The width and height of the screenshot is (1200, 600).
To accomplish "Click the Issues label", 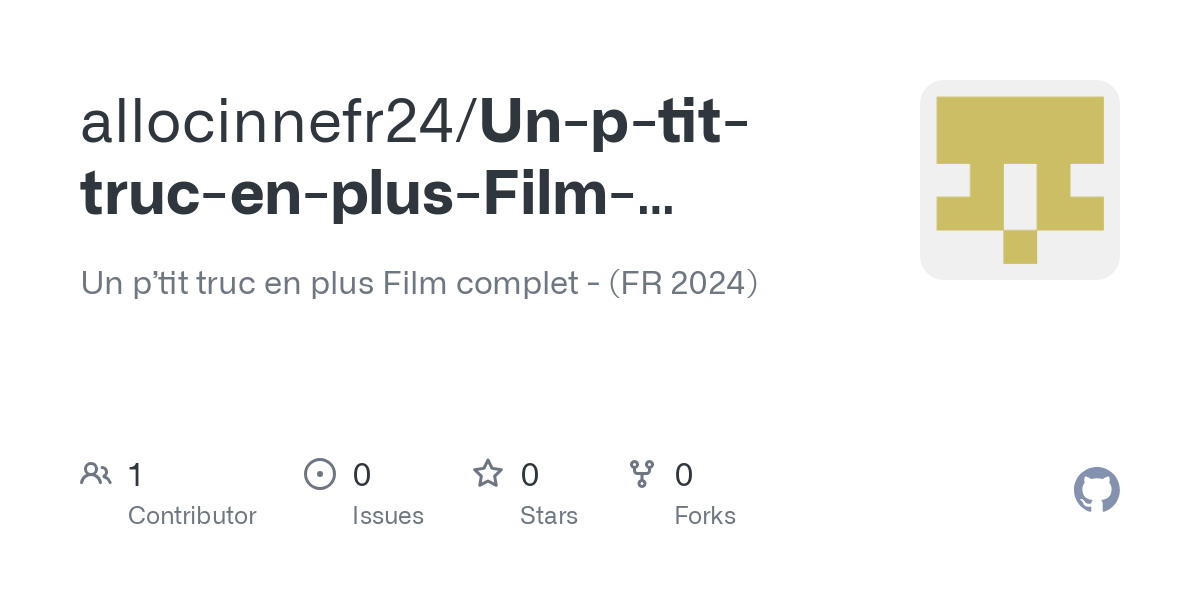I will [388, 516].
